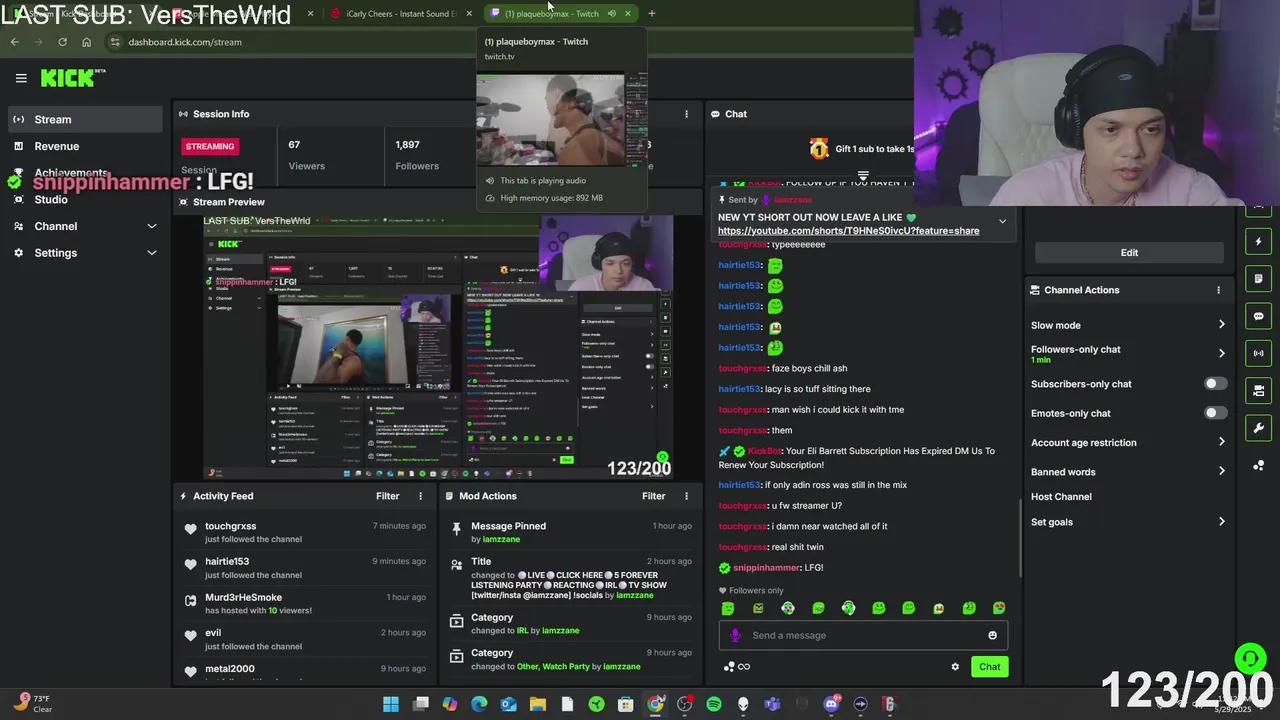Open user Murd3rHeSmoke in Activity Feed
The height and width of the screenshot is (720, 1280).
[243, 597]
